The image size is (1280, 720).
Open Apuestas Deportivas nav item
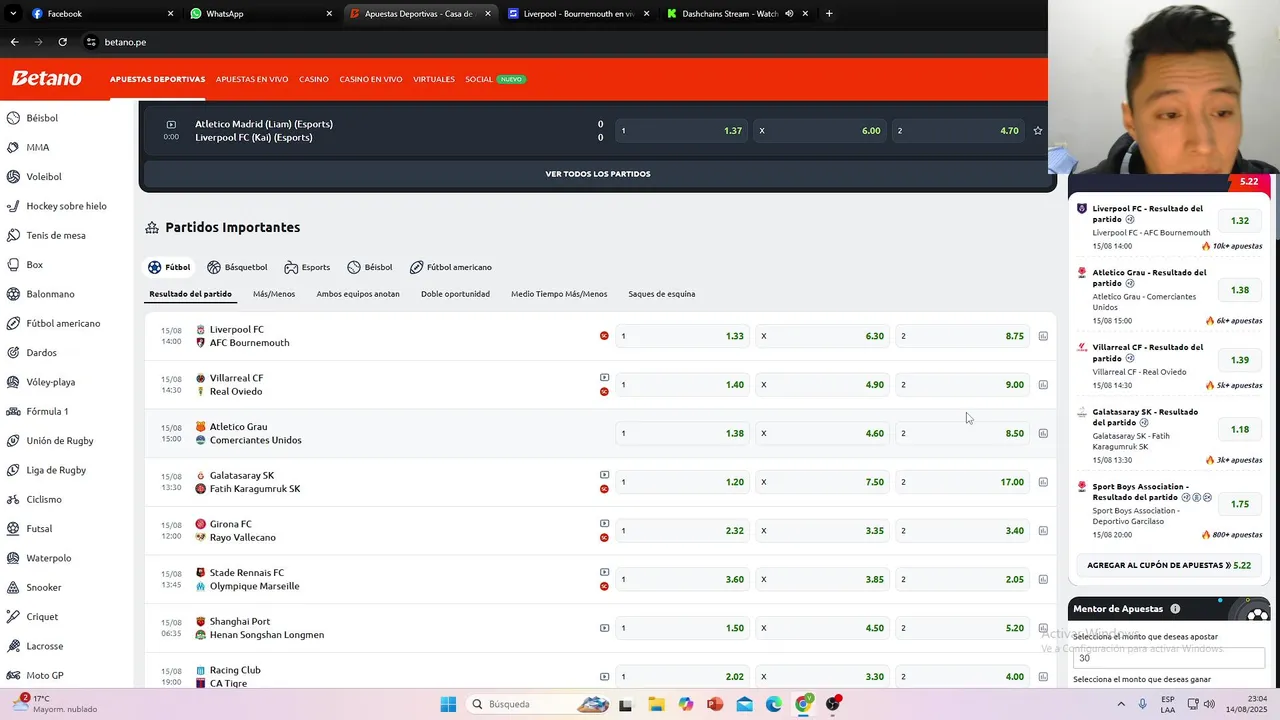point(157,79)
